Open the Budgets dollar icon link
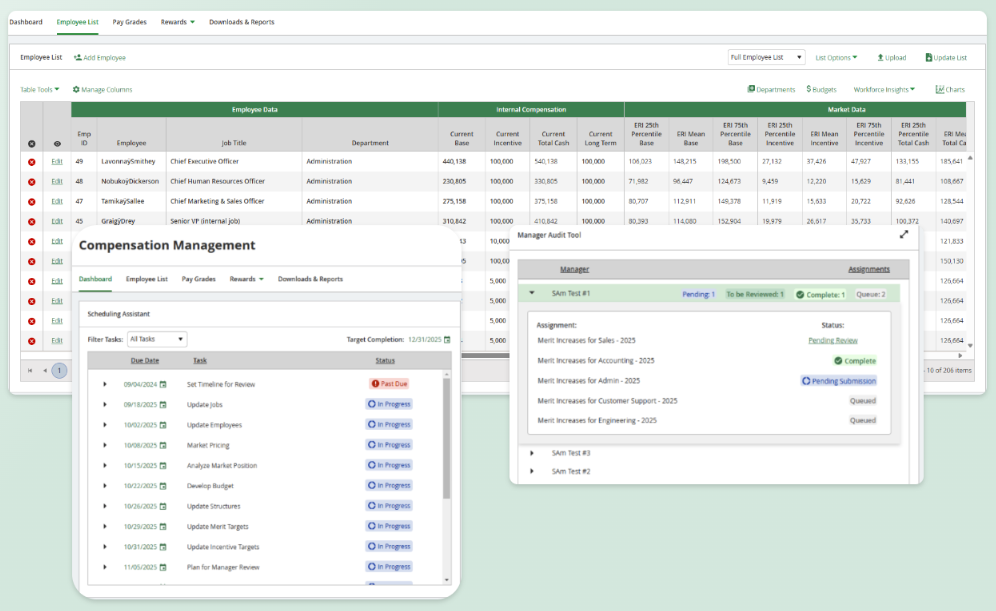 [809, 89]
